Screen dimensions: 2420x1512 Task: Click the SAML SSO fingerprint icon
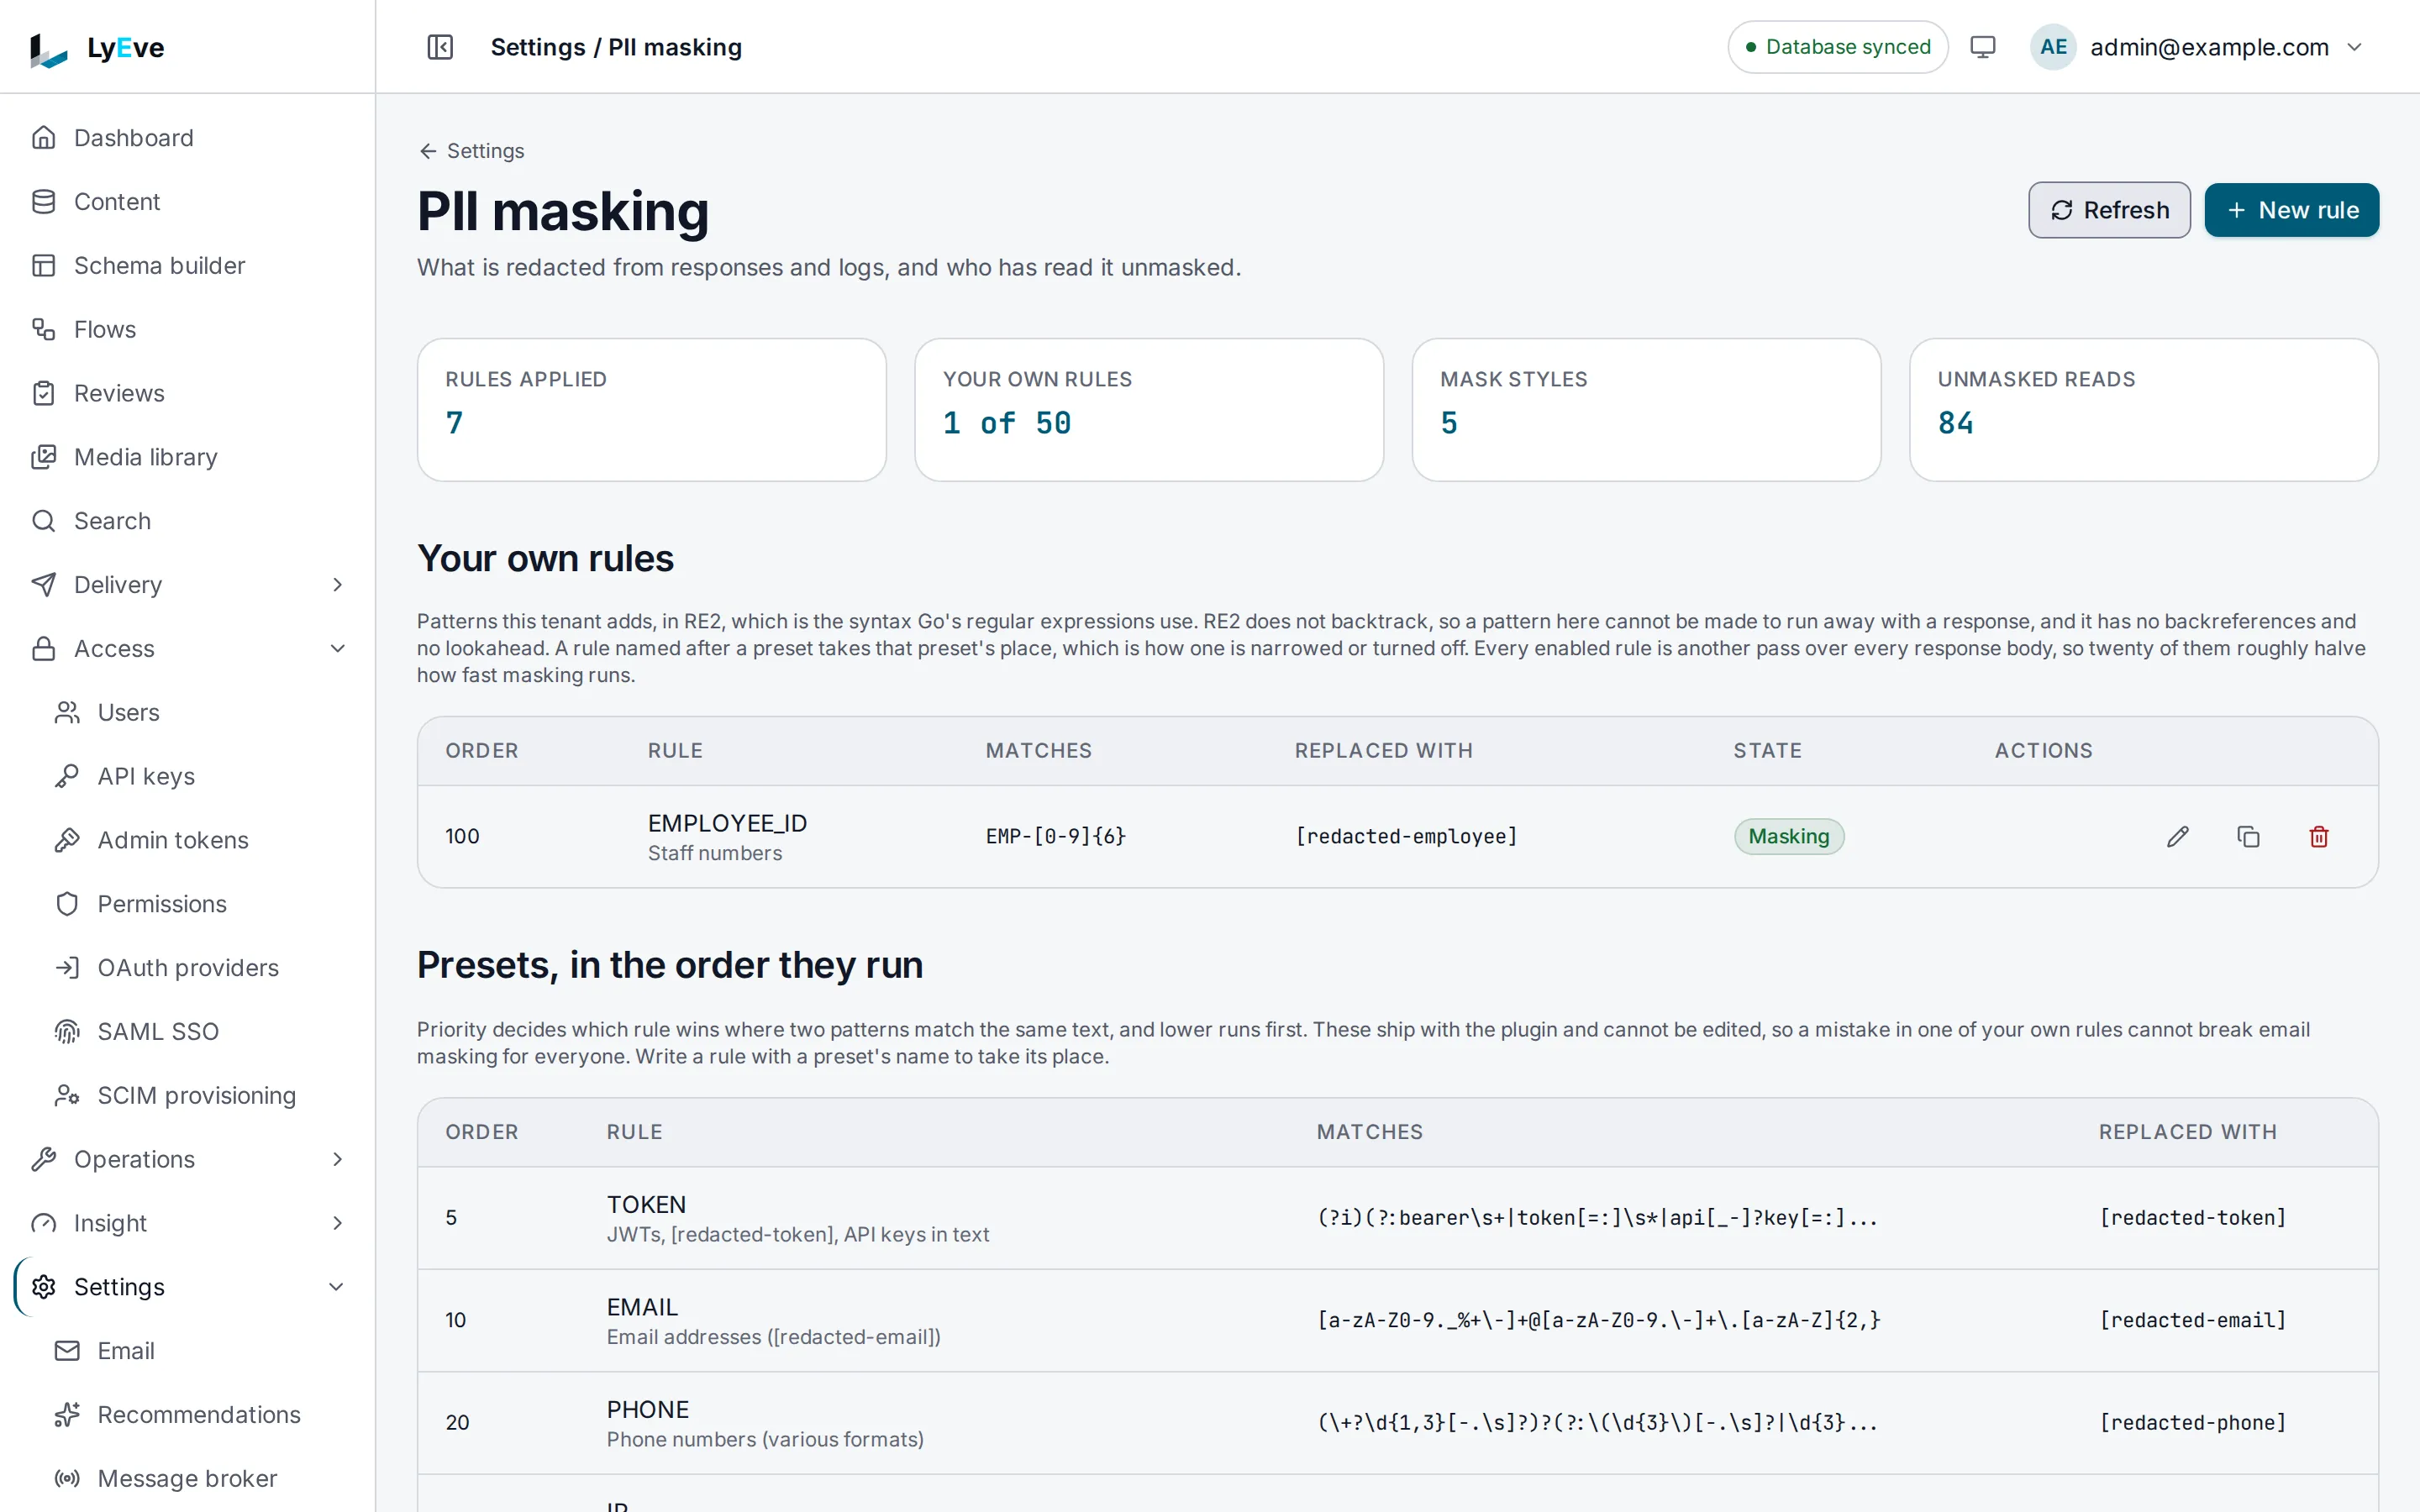tap(67, 1032)
